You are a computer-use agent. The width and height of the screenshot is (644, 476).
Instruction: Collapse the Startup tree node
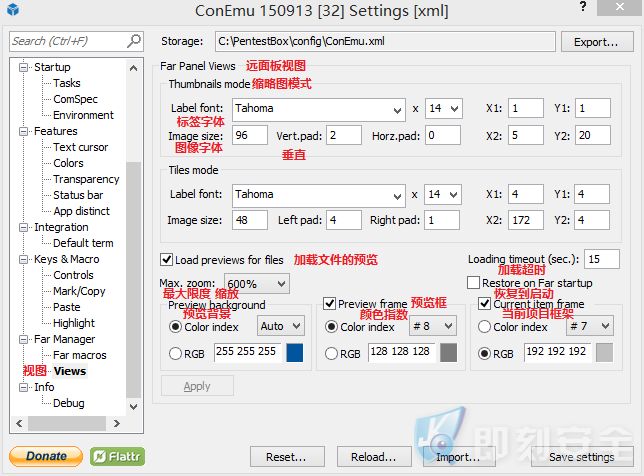click(24, 67)
